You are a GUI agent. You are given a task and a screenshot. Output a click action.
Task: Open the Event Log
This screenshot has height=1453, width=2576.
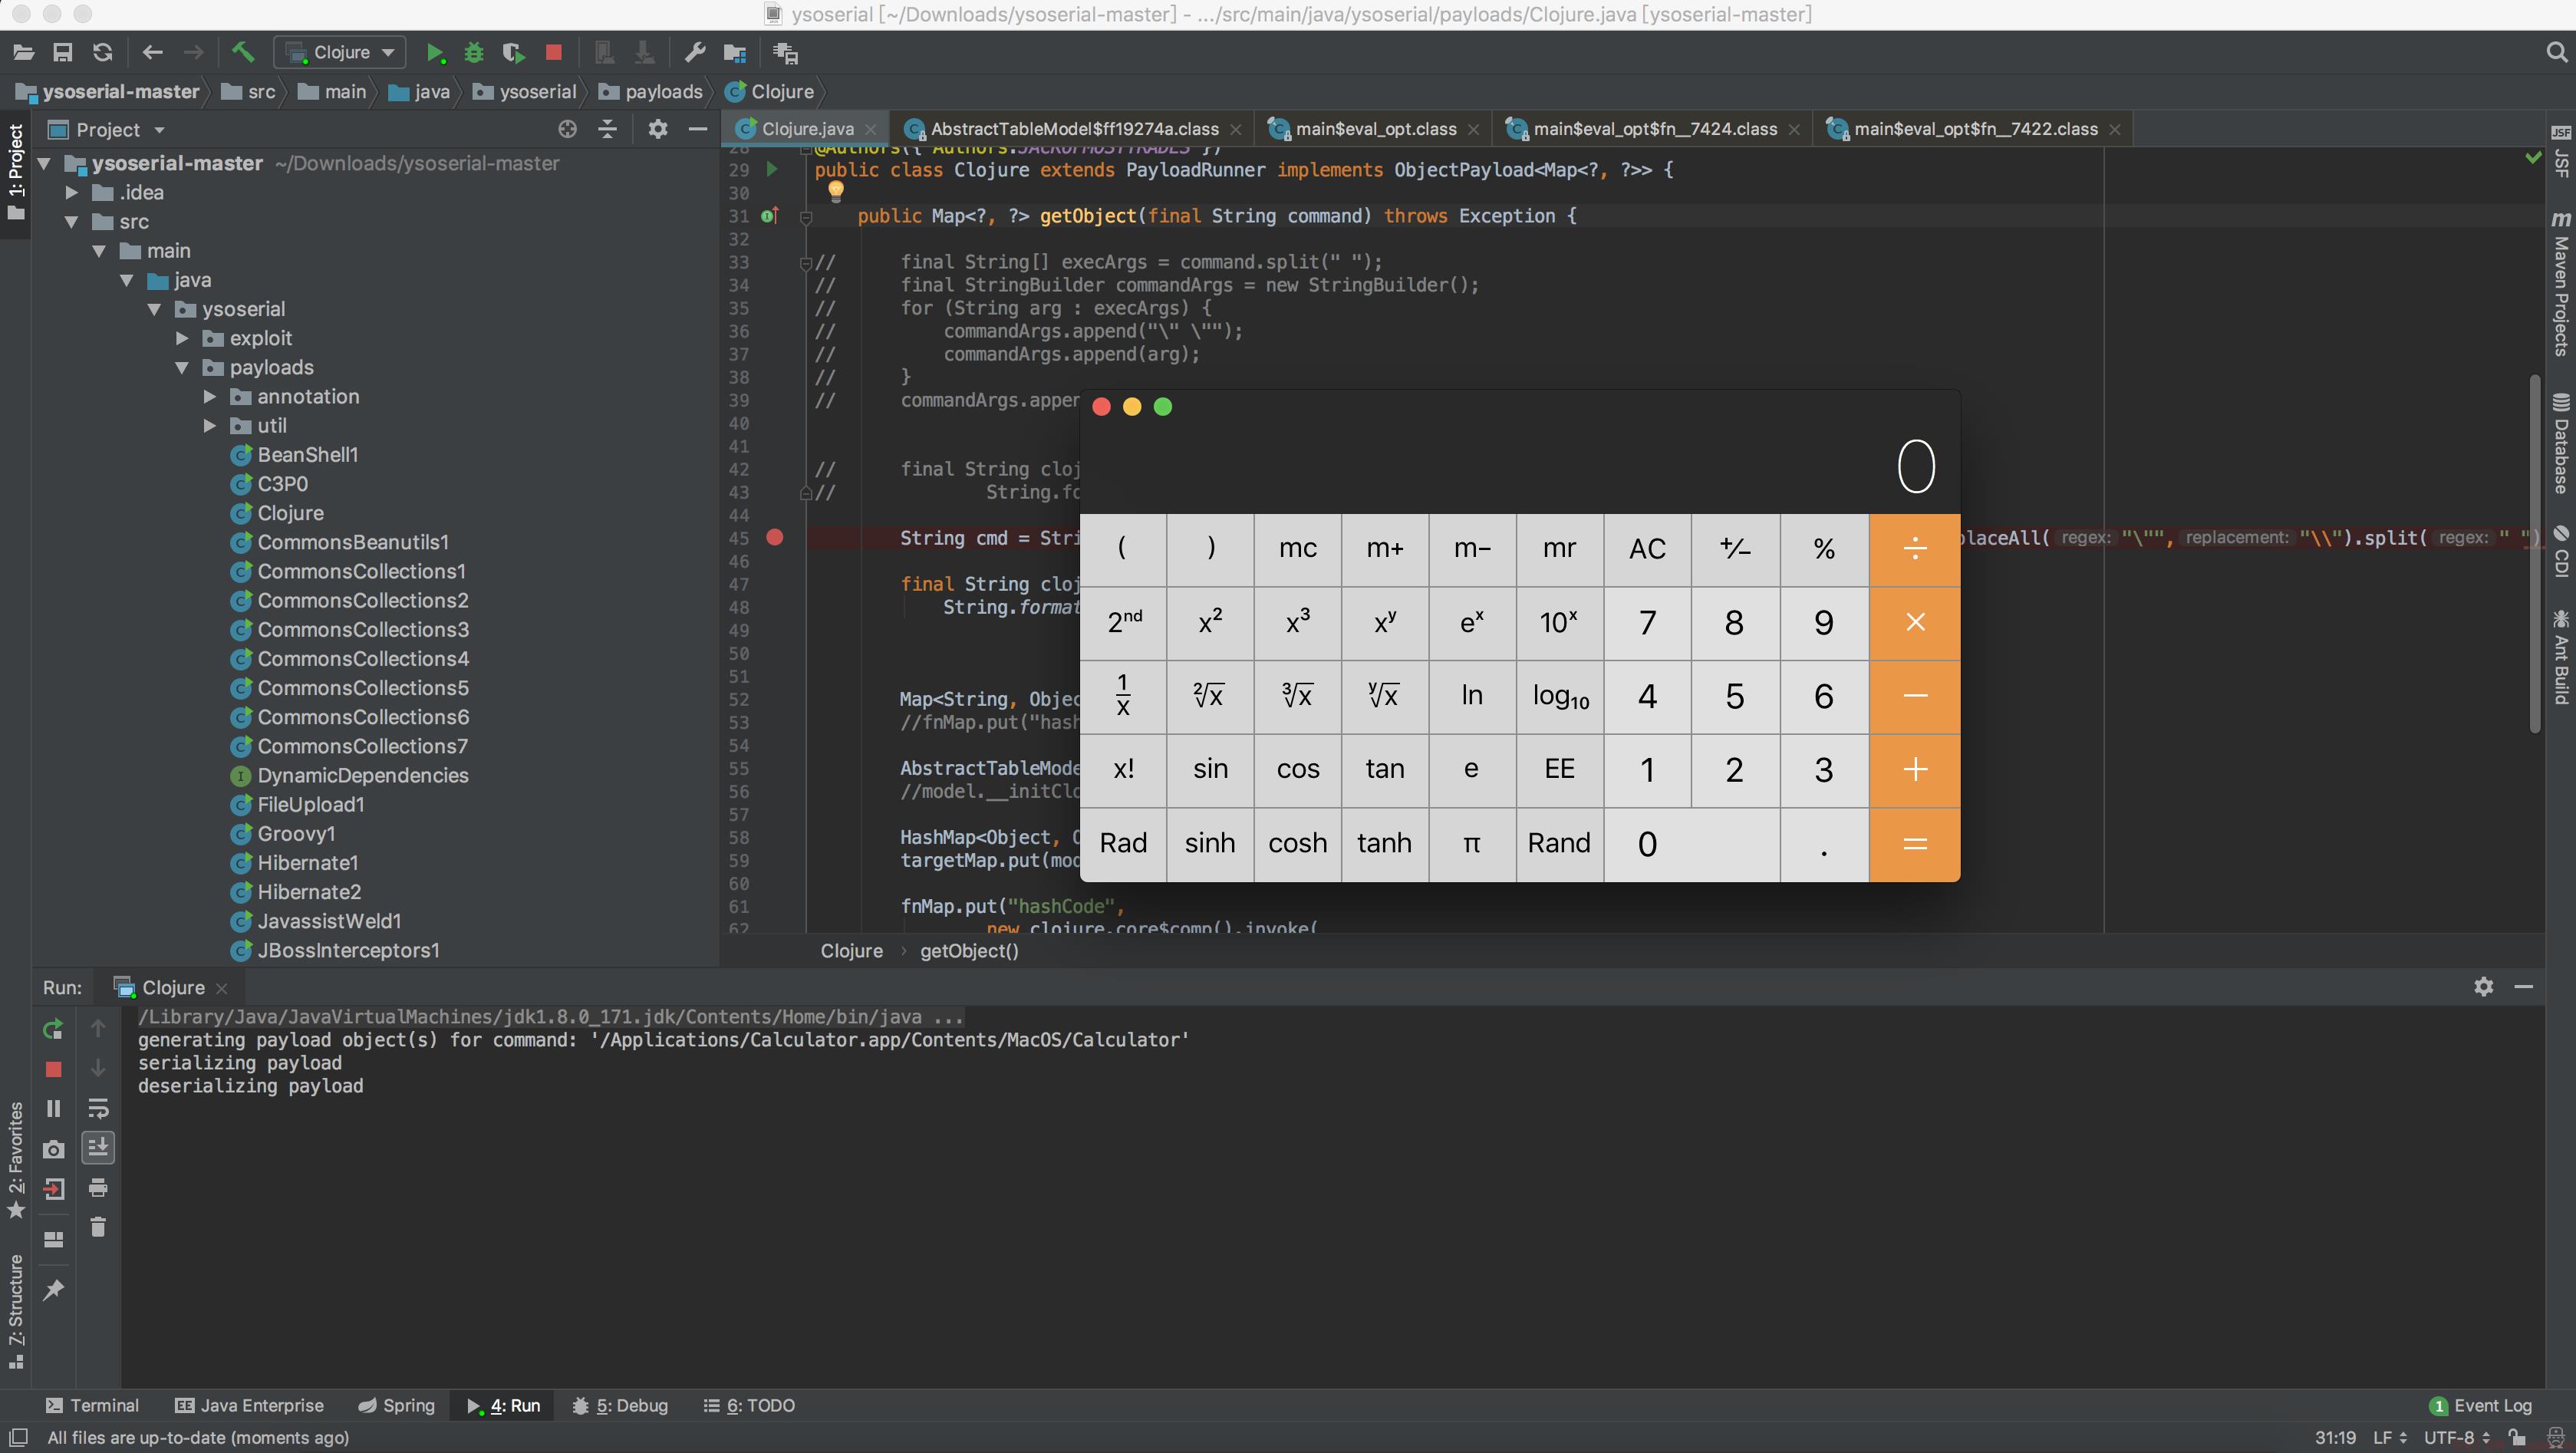[2481, 1405]
